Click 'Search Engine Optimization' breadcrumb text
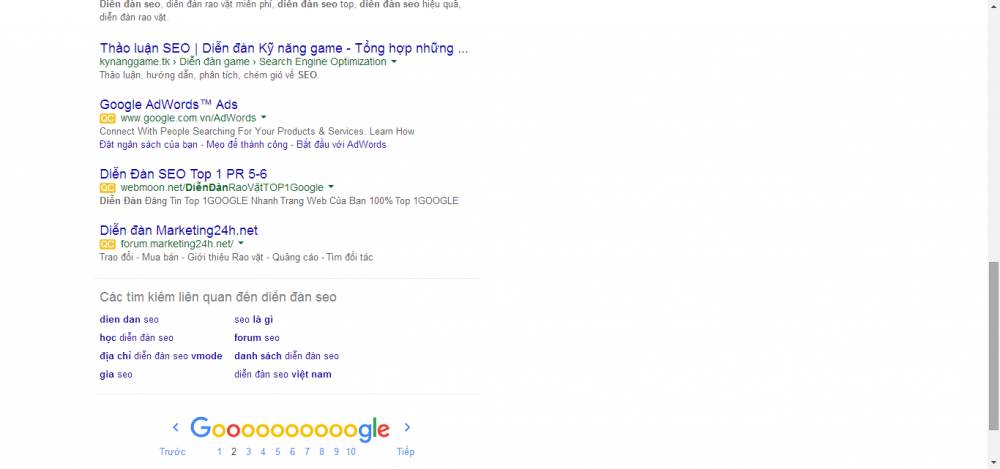Image resolution: width=1000 pixels, height=469 pixels. (323, 62)
